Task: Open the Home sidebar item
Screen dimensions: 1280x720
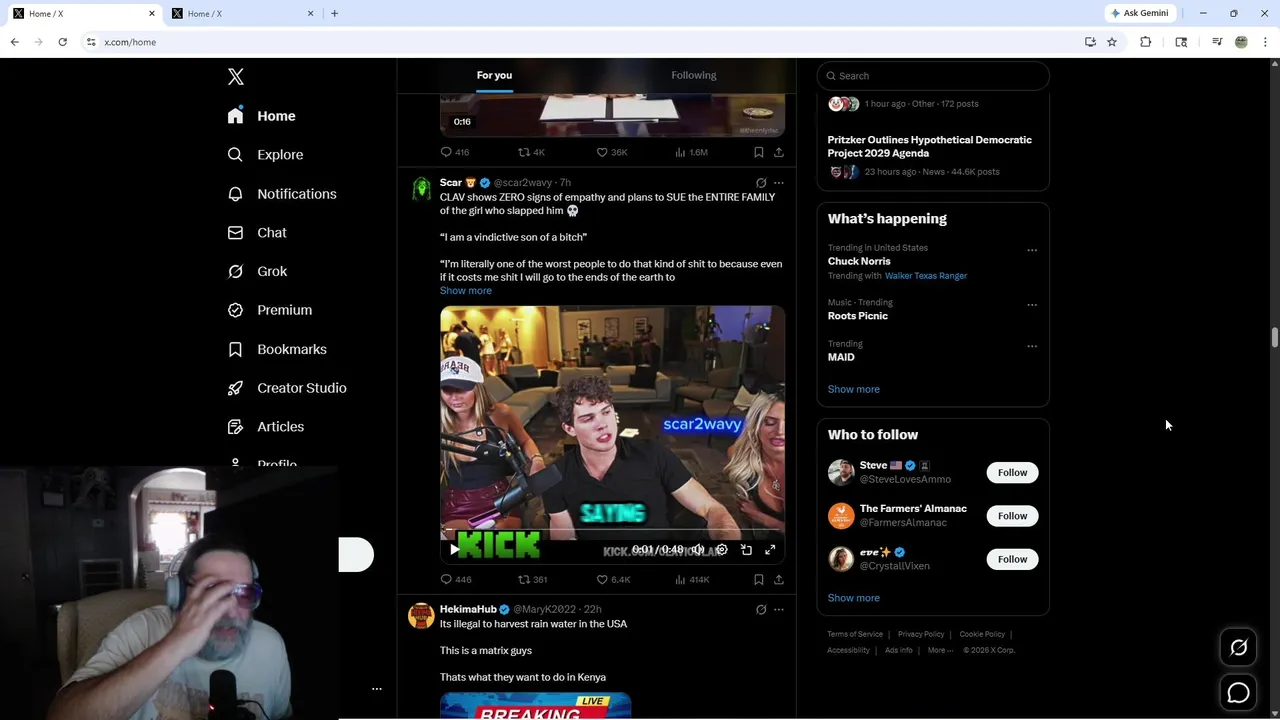Action: tap(261, 116)
